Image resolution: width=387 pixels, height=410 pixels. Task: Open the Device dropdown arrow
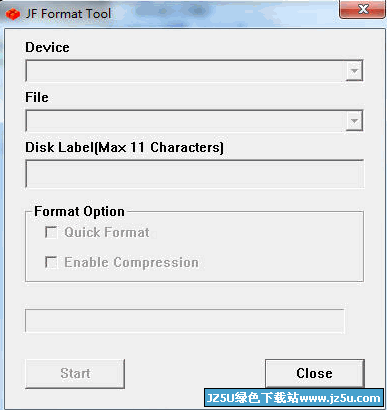coord(354,71)
